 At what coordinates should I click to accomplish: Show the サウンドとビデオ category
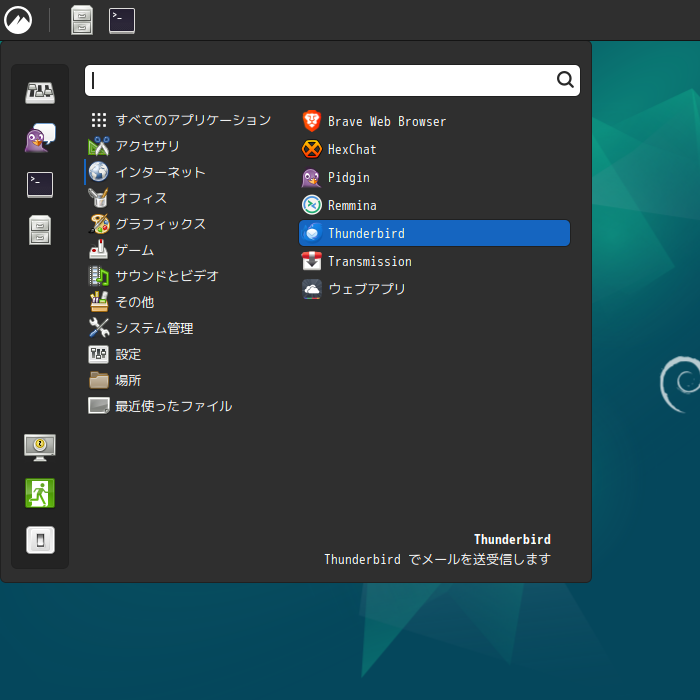[x=166, y=276]
